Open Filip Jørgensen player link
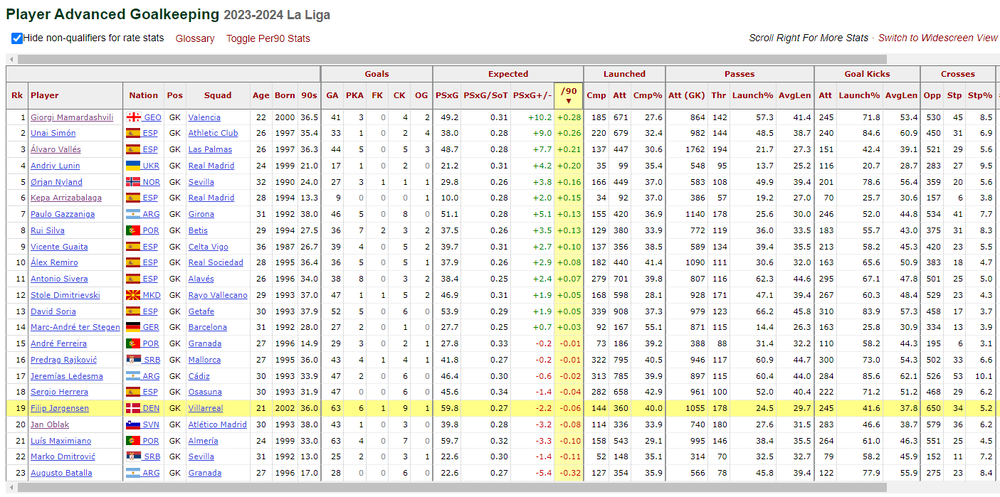 (x=60, y=408)
